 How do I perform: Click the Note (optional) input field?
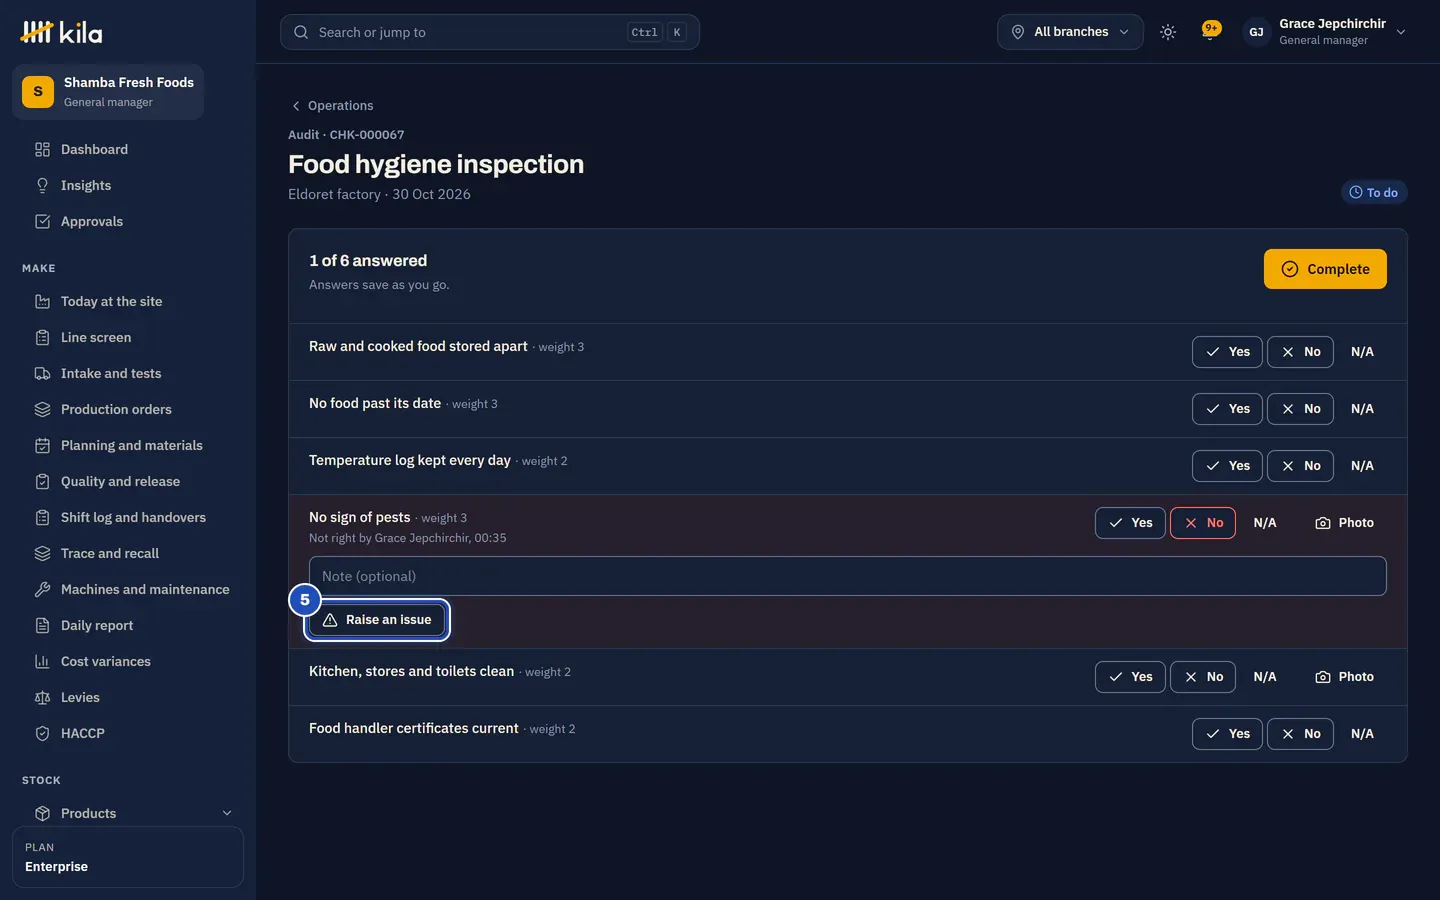[x=848, y=576]
